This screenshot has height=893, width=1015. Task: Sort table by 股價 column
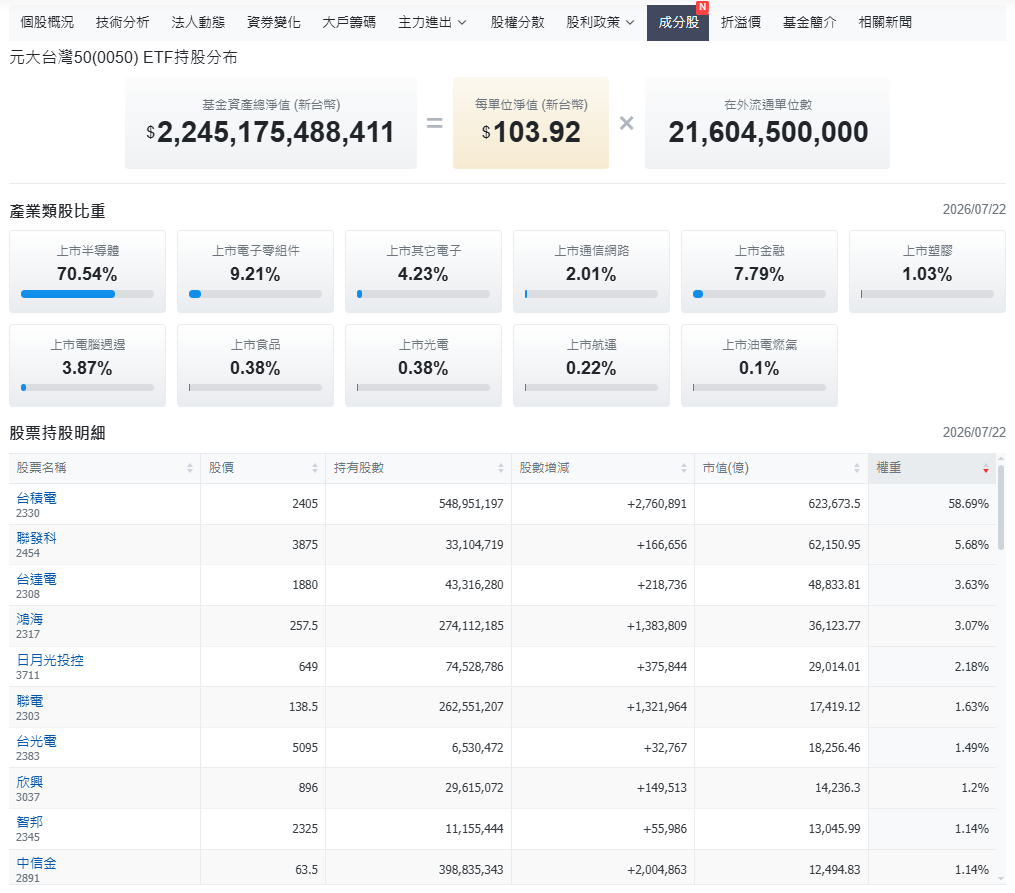(263, 468)
